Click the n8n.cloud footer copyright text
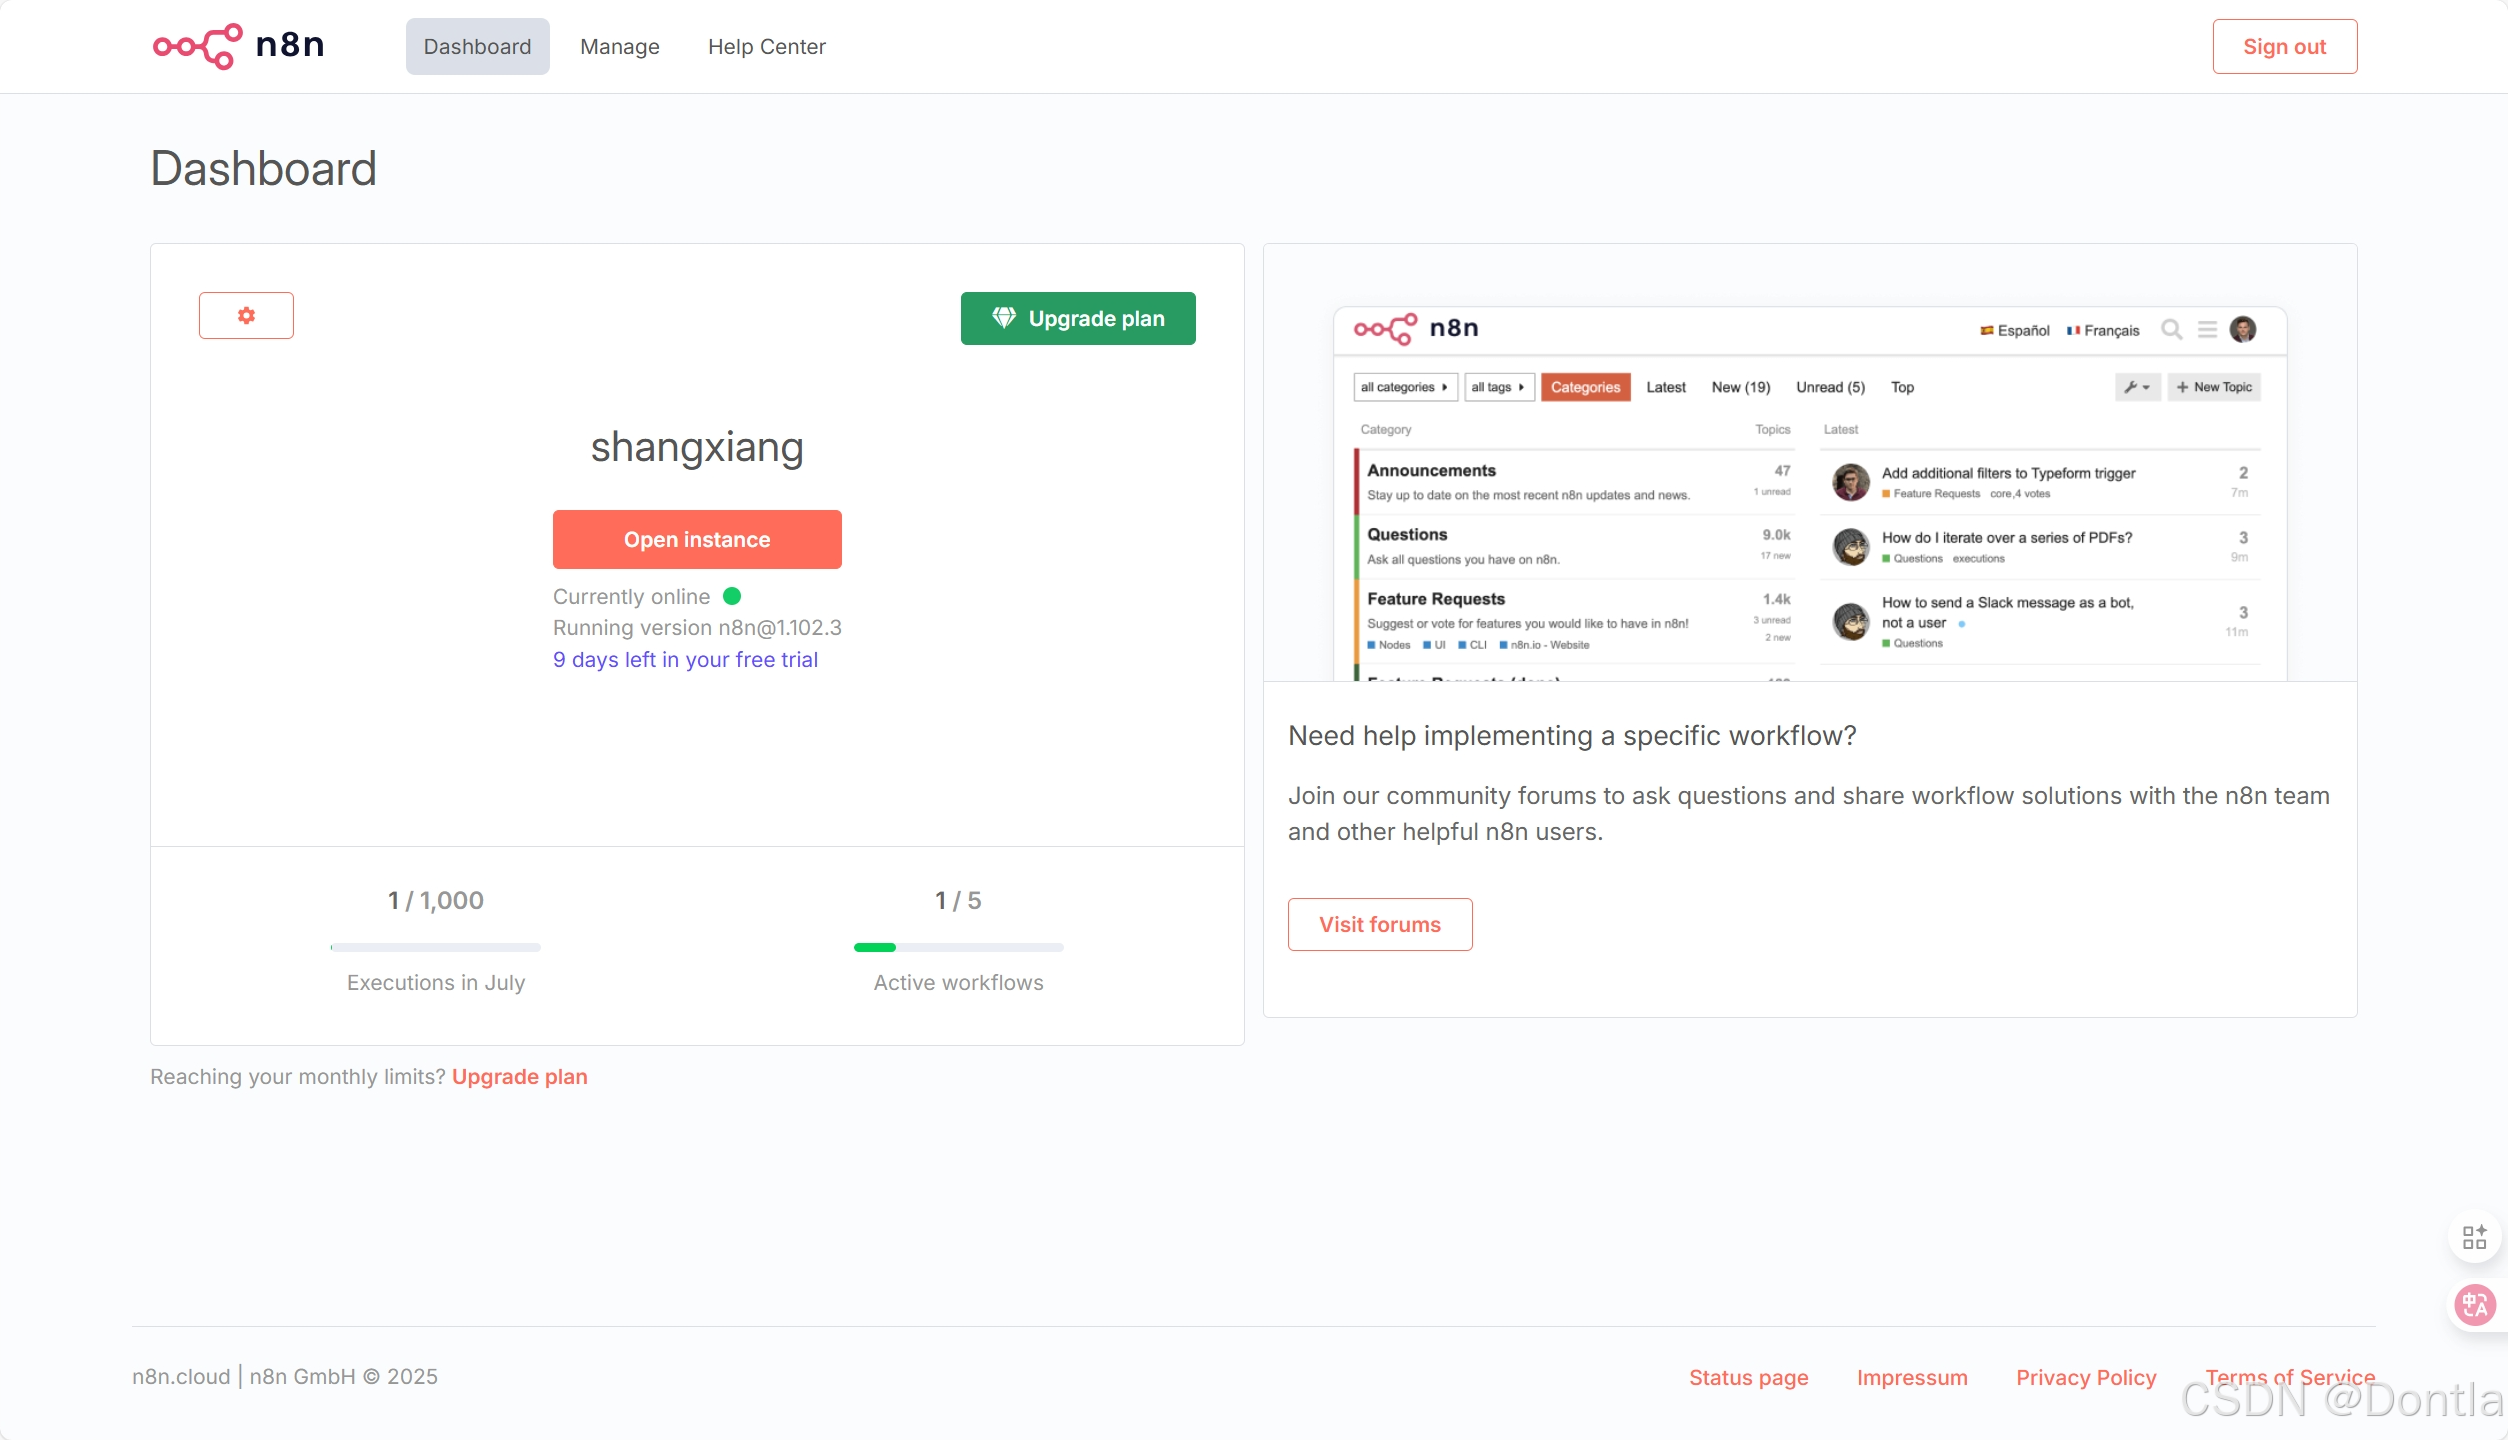Image resolution: width=2508 pixels, height=1440 pixels. [285, 1377]
